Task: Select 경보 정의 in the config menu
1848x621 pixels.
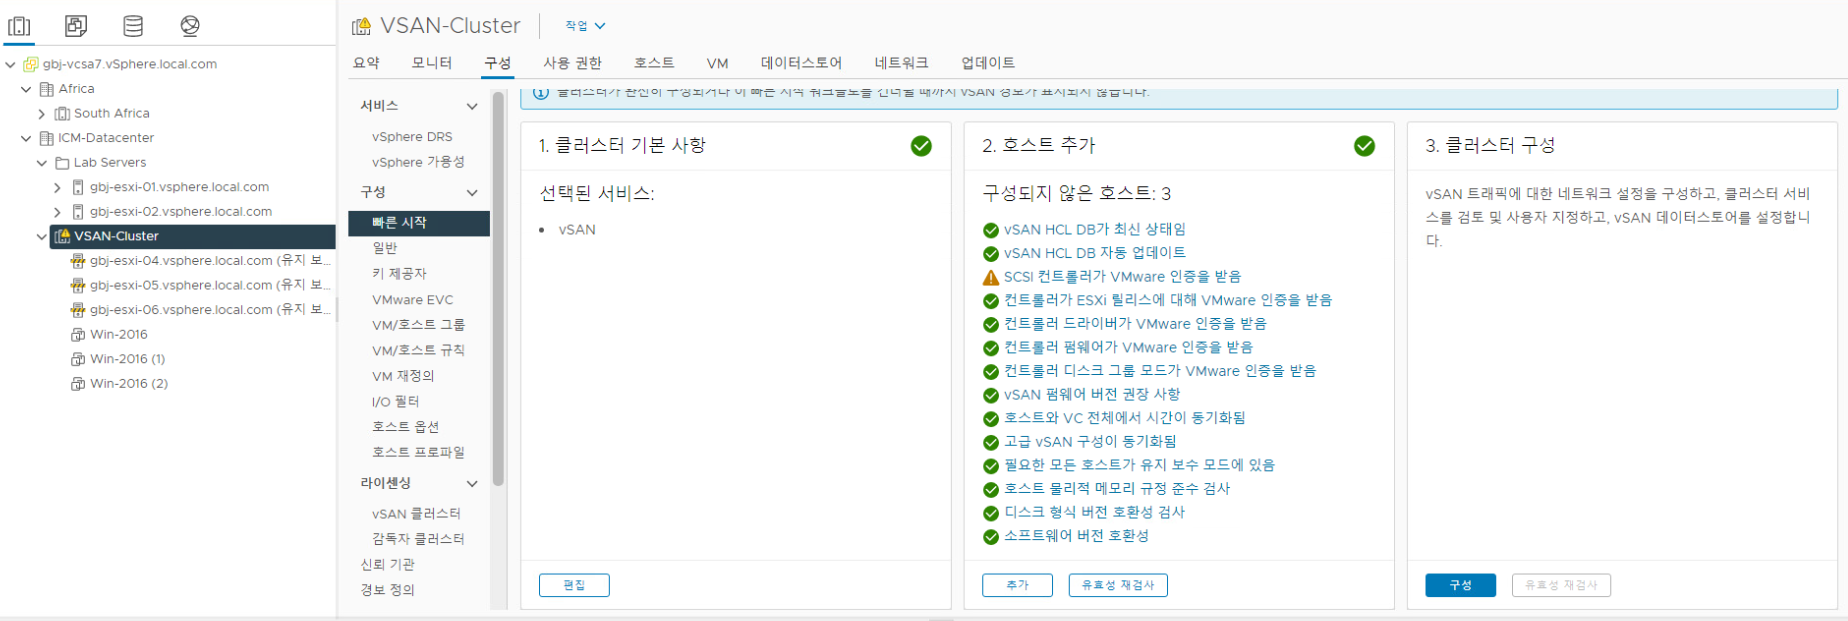Action: pyautogui.click(x=387, y=590)
